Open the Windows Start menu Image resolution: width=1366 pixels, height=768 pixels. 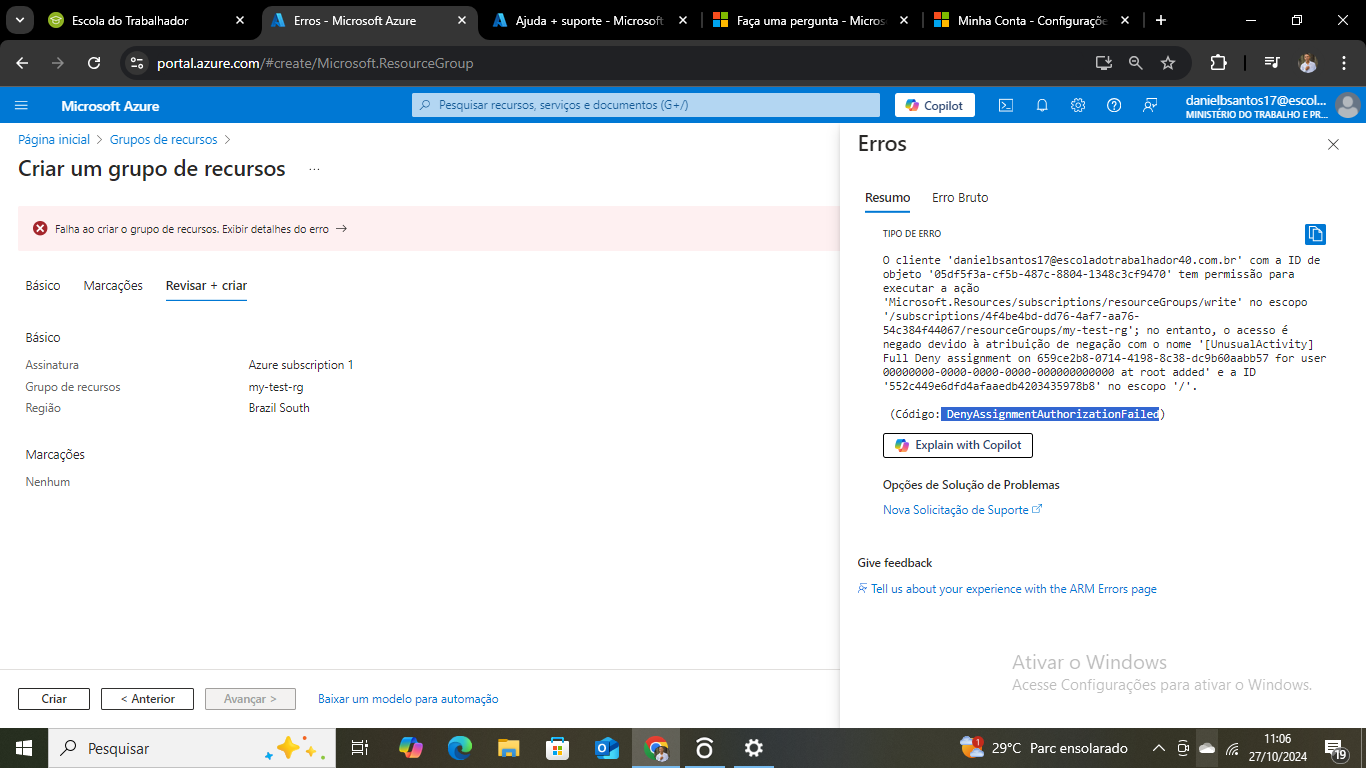24,748
